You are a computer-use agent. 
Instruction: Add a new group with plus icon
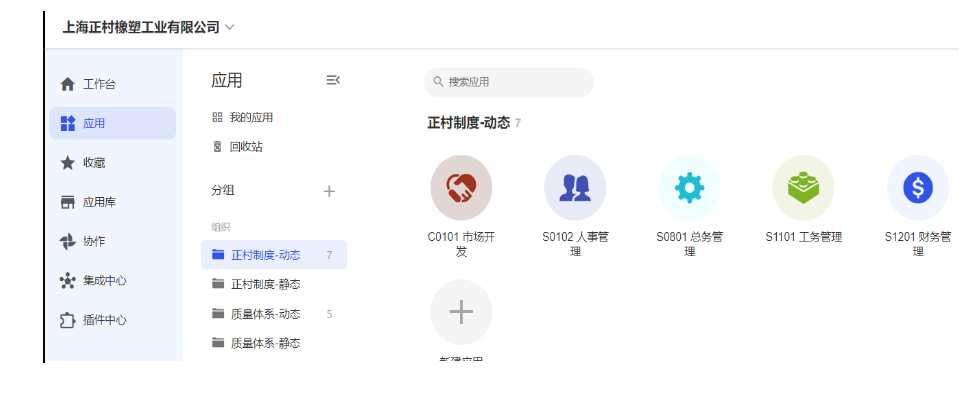tap(329, 191)
